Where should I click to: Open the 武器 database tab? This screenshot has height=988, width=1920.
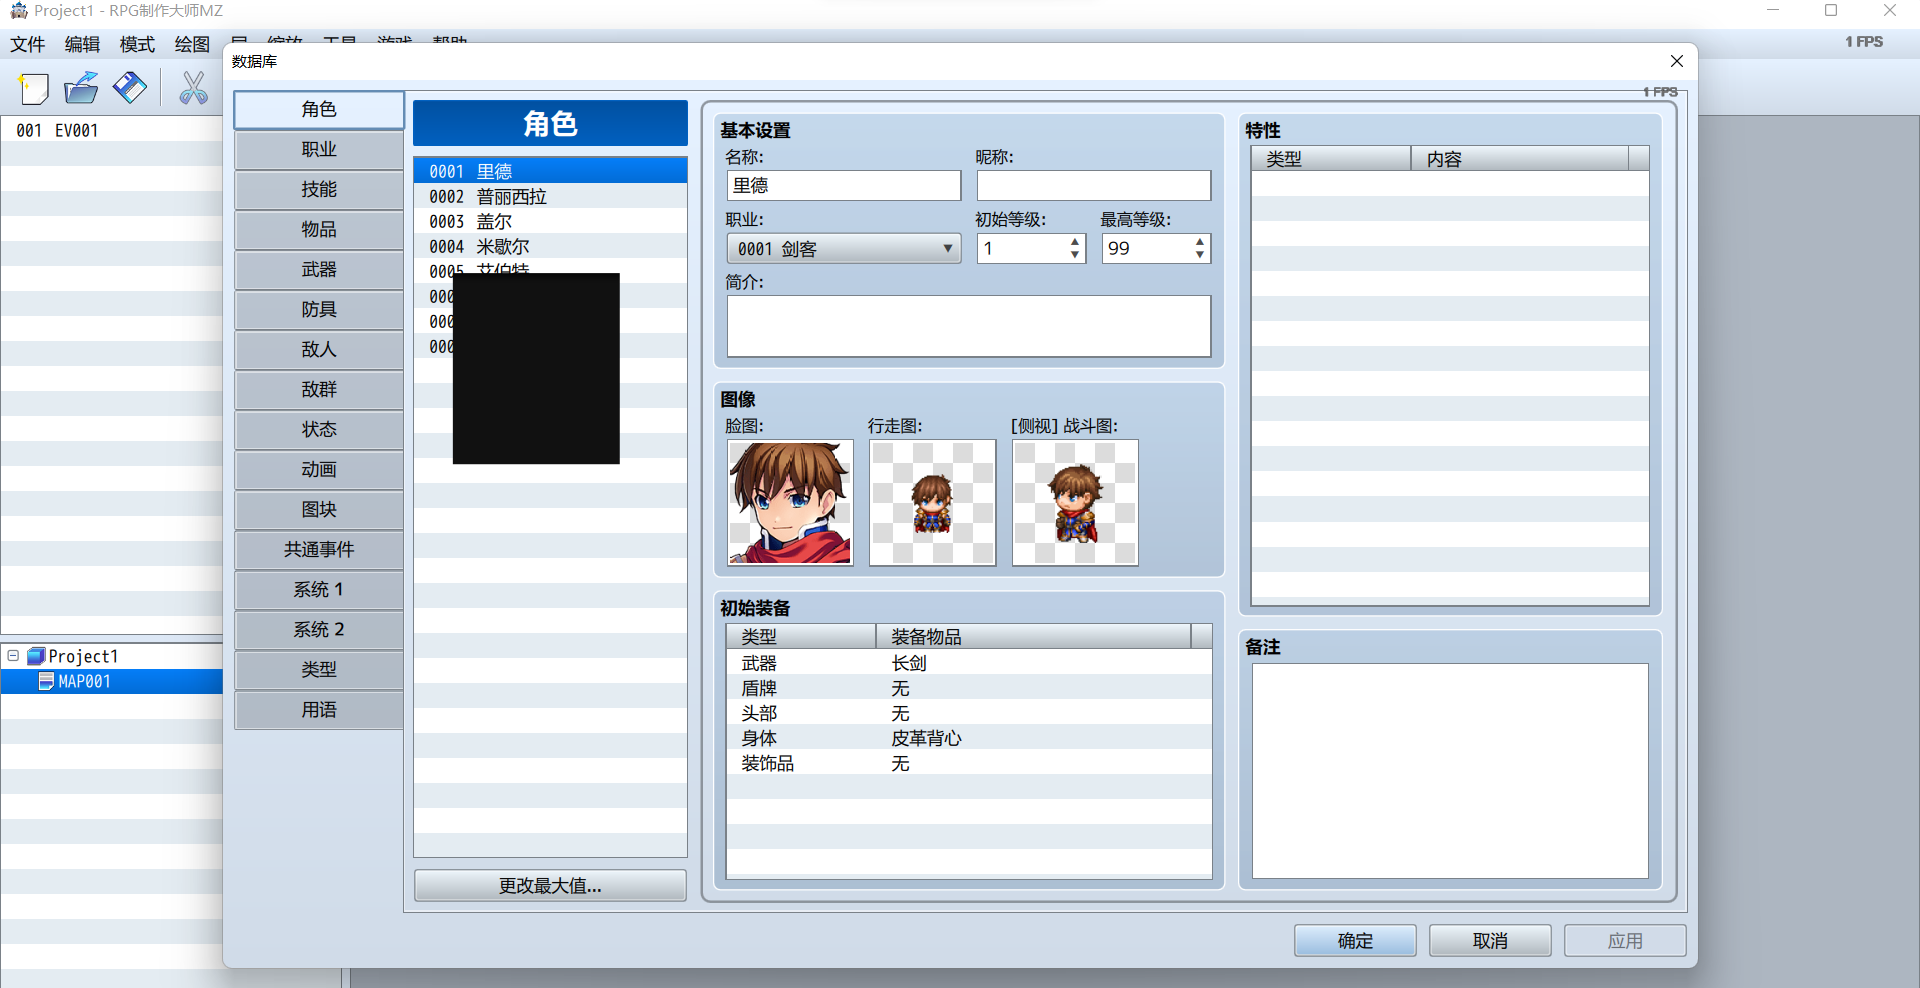[x=319, y=270]
